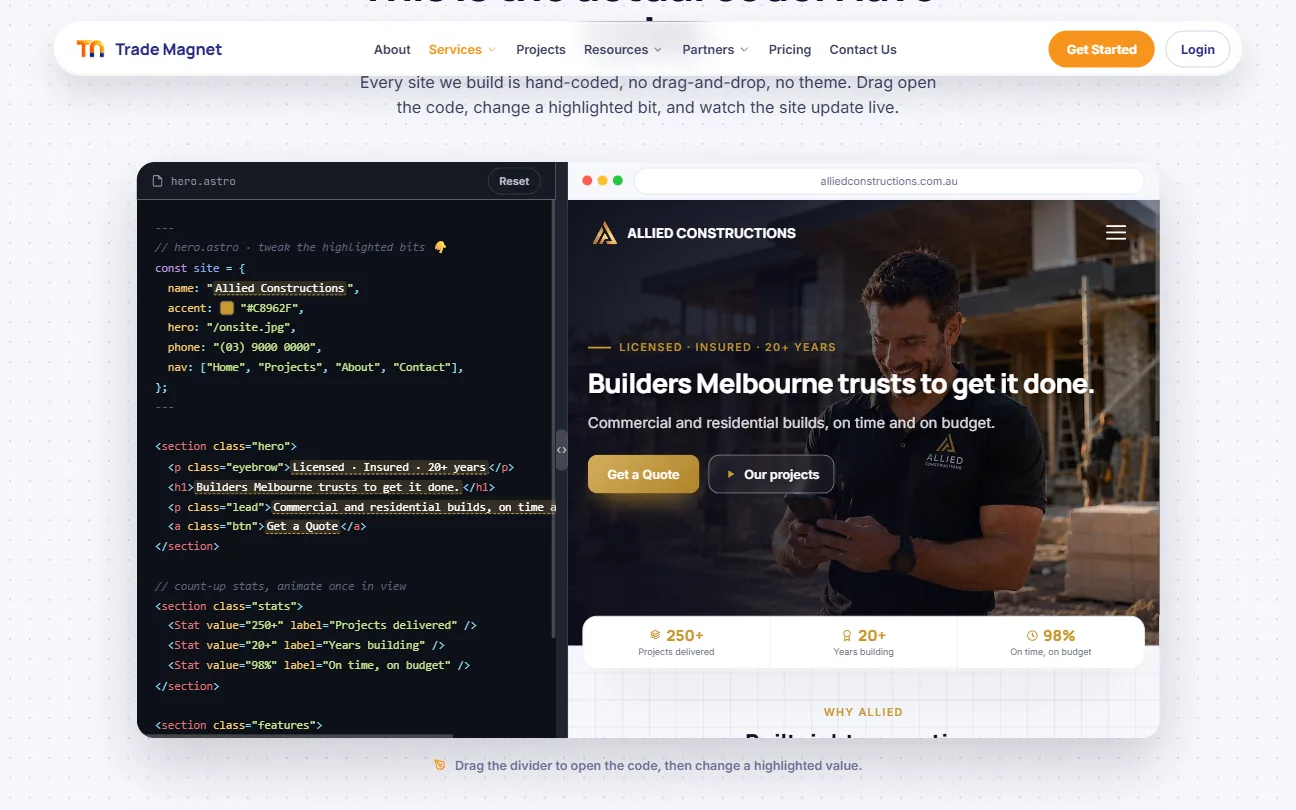Click the alliedconstructions.com.au address bar

(888, 181)
